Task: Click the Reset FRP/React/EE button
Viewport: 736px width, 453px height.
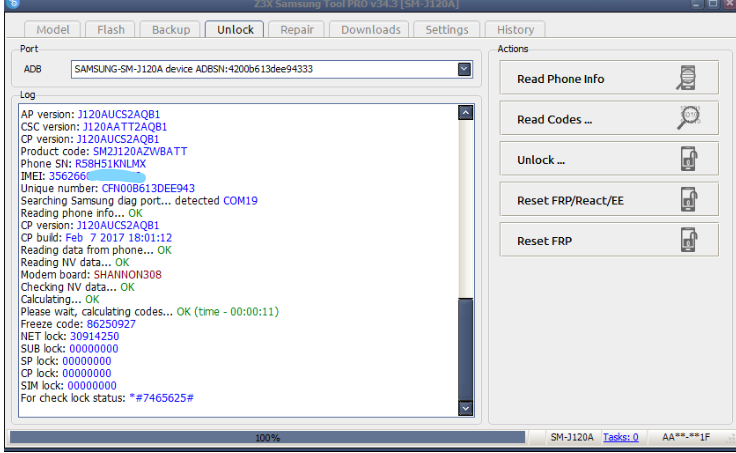Action: click(609, 200)
